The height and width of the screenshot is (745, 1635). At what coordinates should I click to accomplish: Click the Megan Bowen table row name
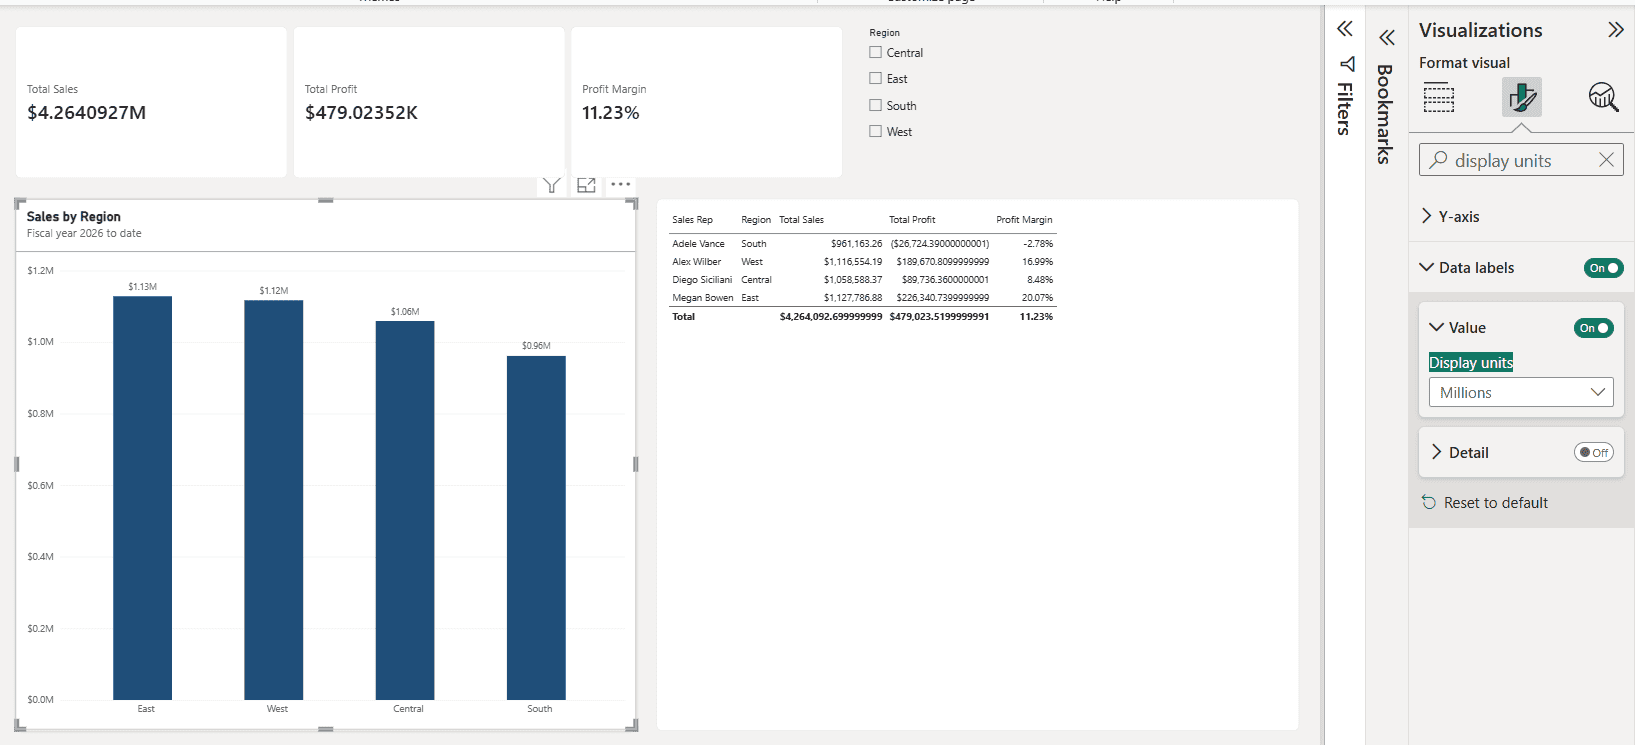[702, 298]
